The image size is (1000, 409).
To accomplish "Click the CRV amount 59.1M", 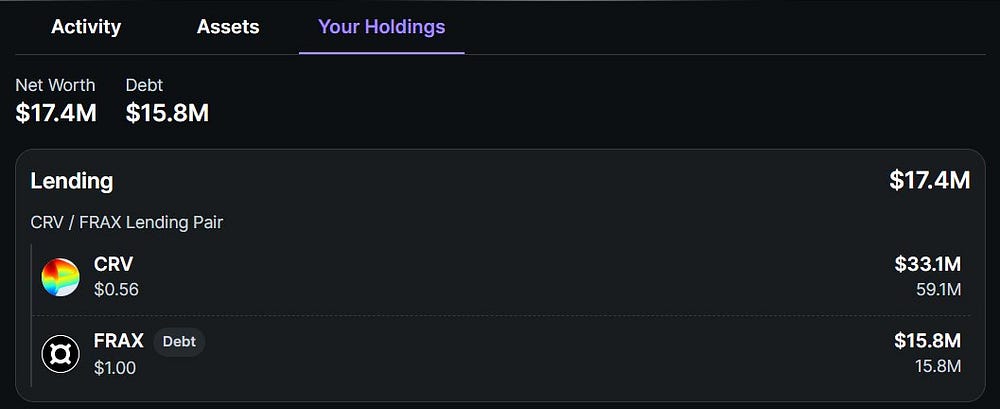I will pyautogui.click(x=938, y=290).
